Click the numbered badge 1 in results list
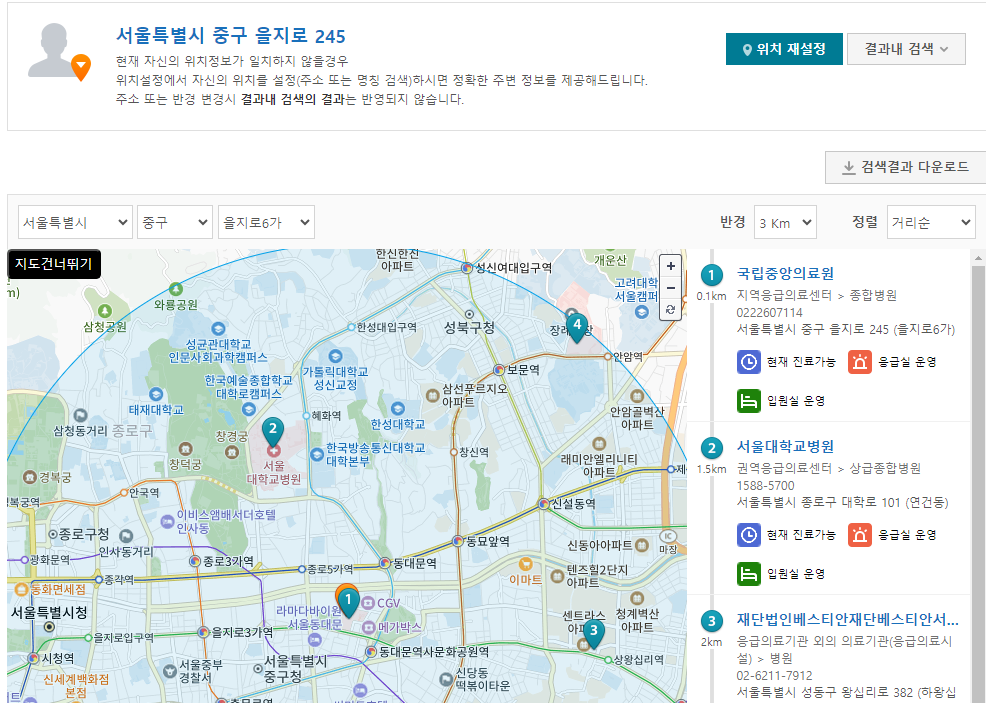The image size is (986, 703). click(711, 275)
